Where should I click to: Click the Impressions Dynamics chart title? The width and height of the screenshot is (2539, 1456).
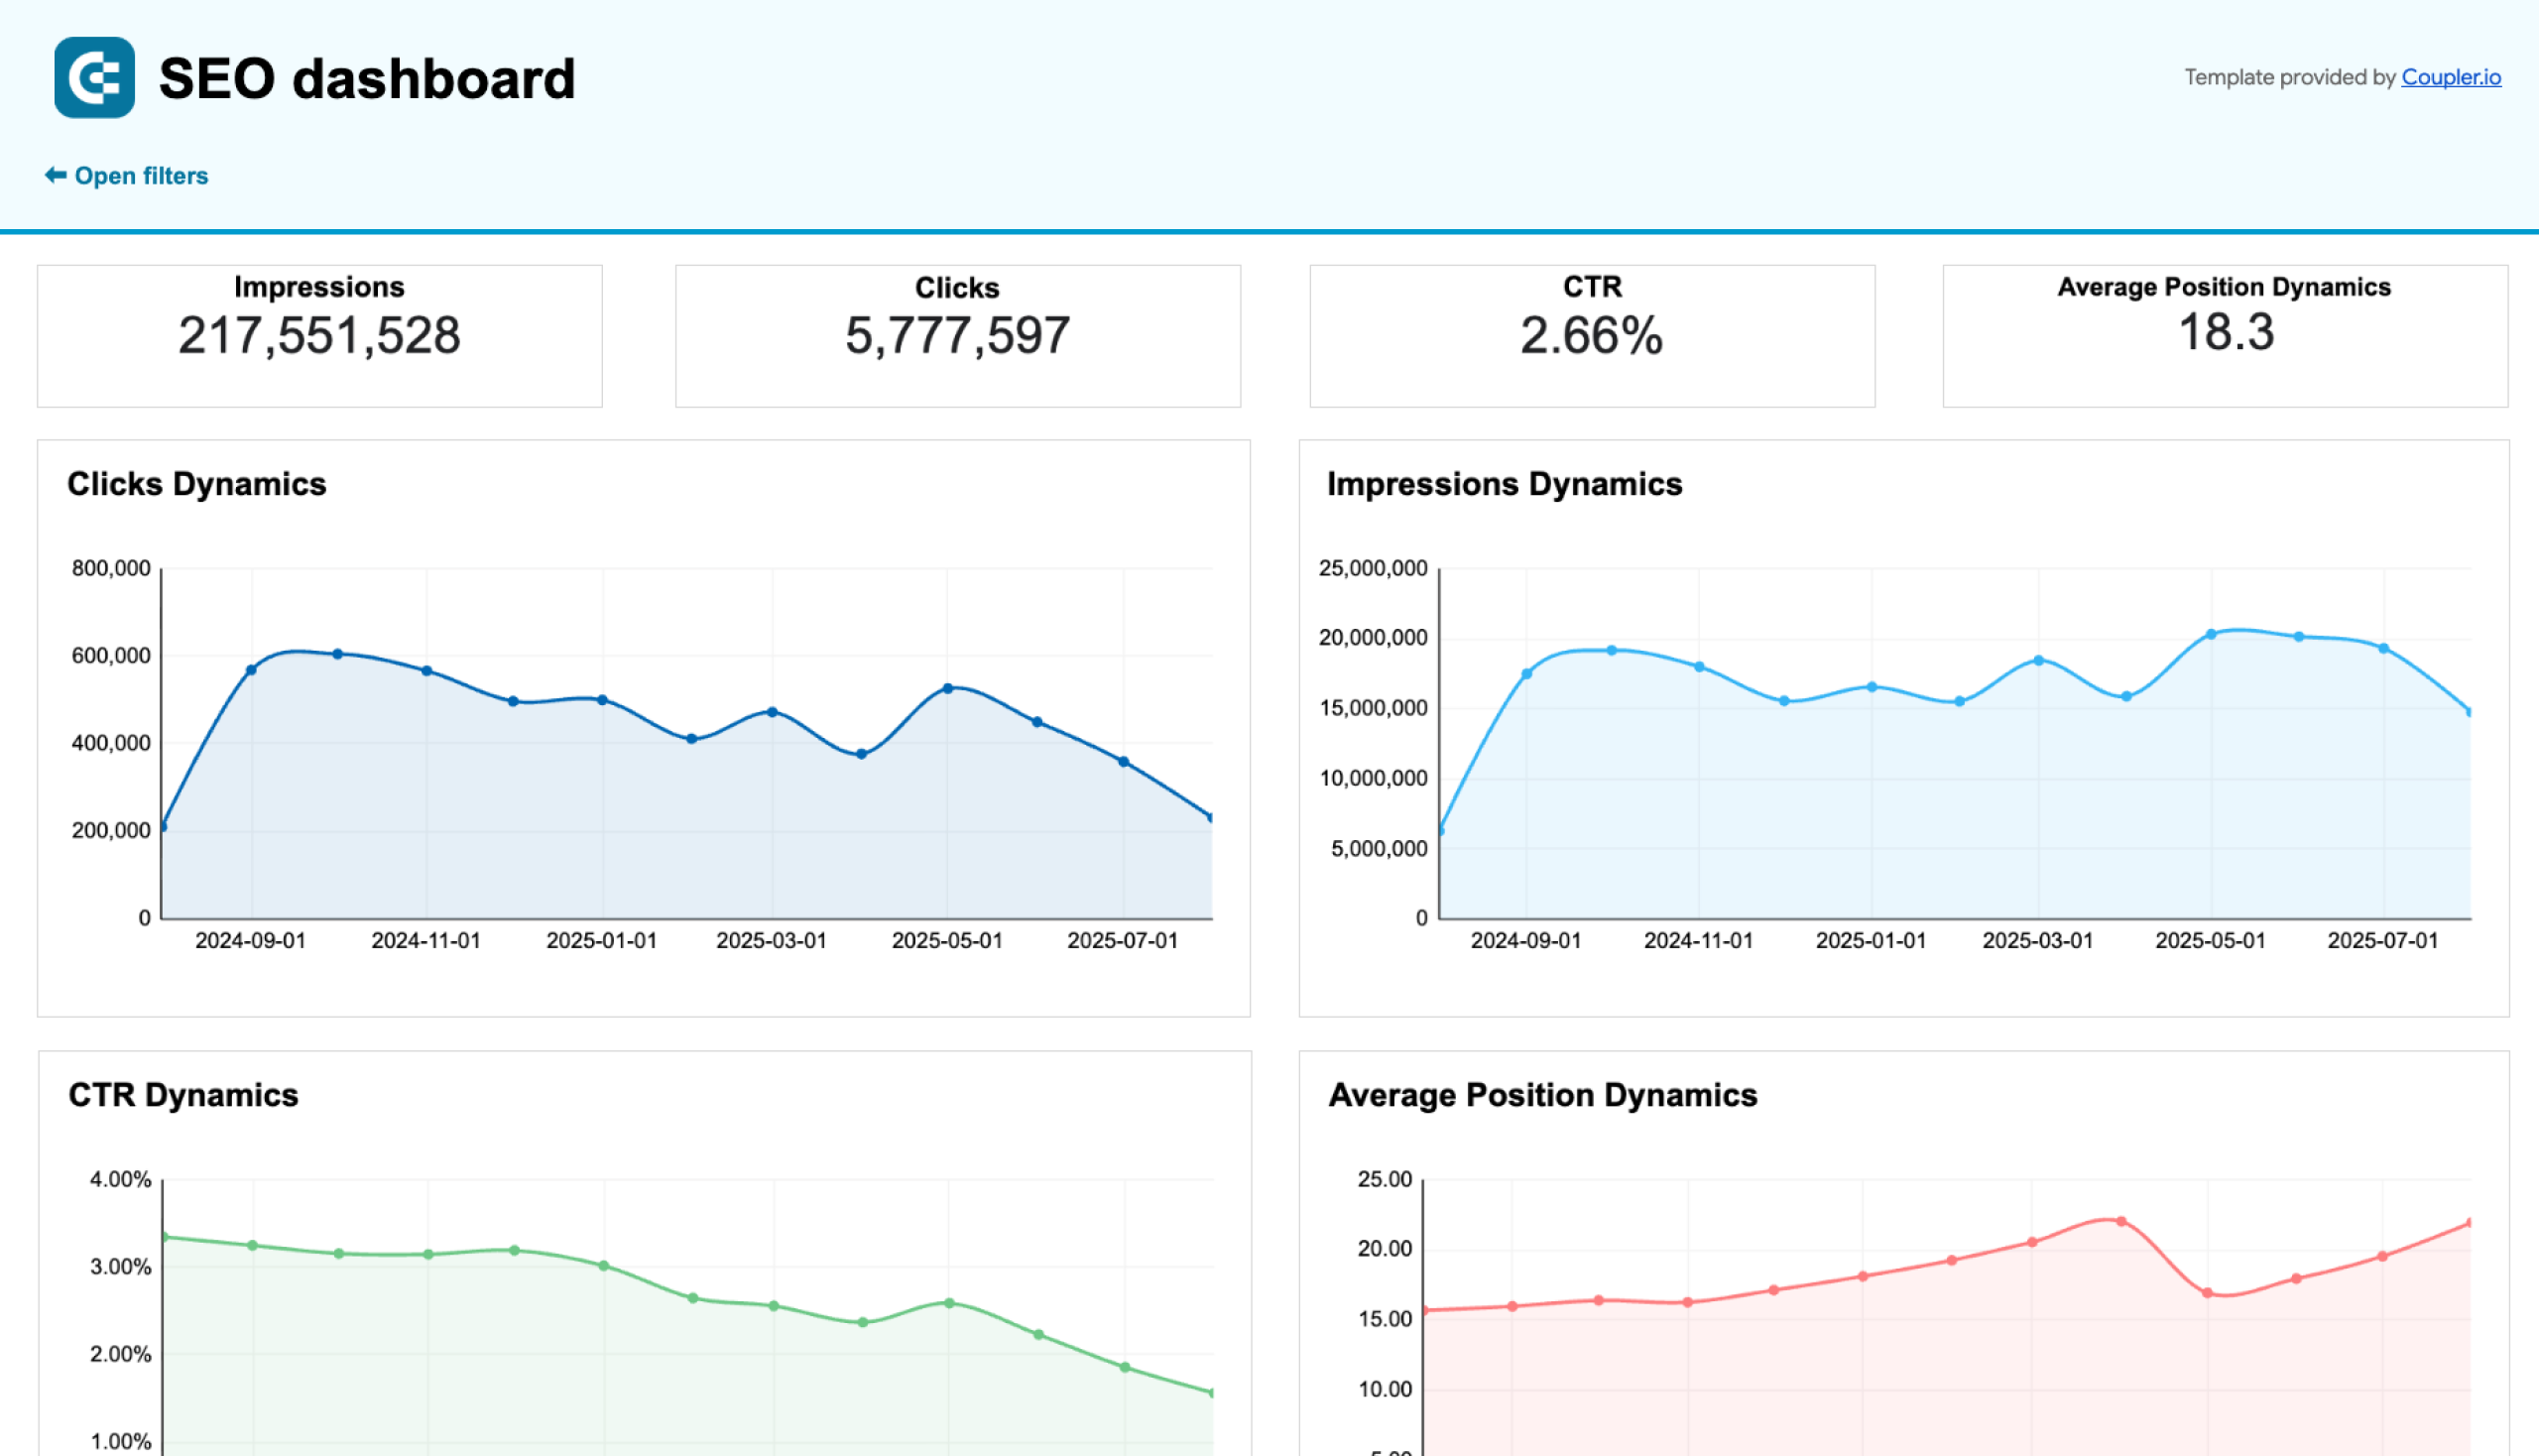(x=1504, y=484)
